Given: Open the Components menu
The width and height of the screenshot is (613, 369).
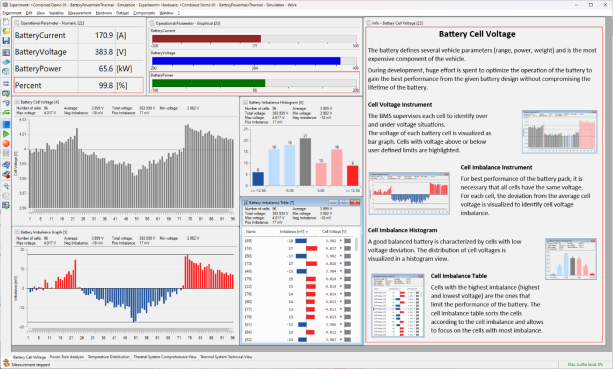Looking at the screenshot, I should [144, 13].
